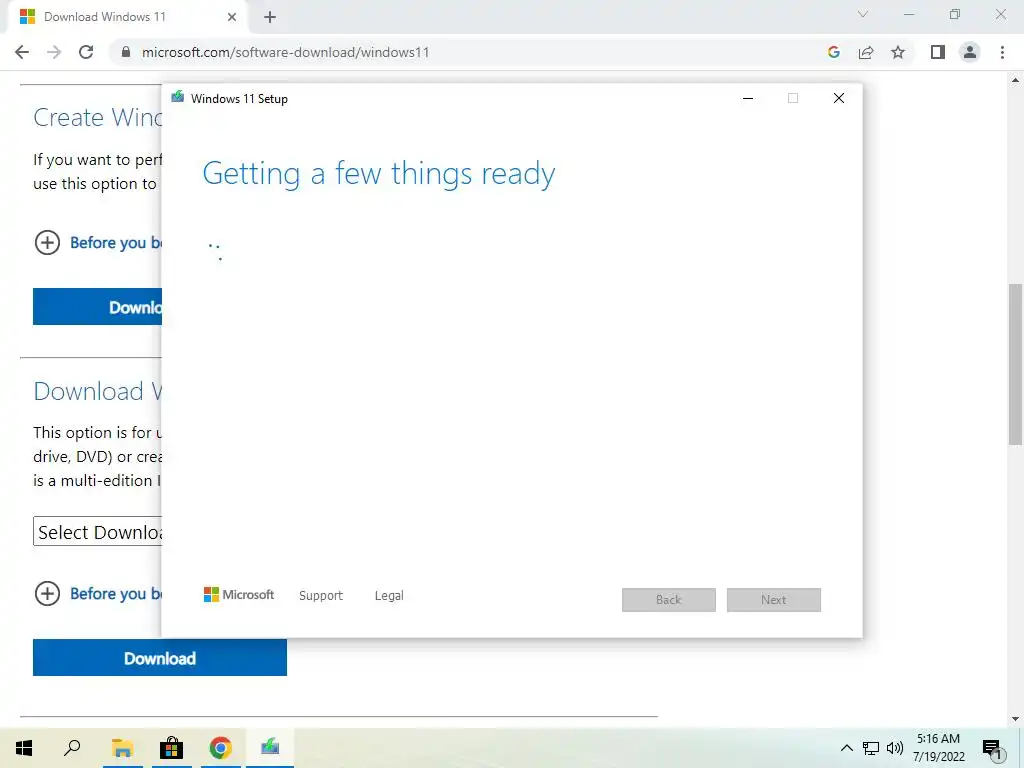Open File Explorer from the taskbar

click(x=122, y=748)
